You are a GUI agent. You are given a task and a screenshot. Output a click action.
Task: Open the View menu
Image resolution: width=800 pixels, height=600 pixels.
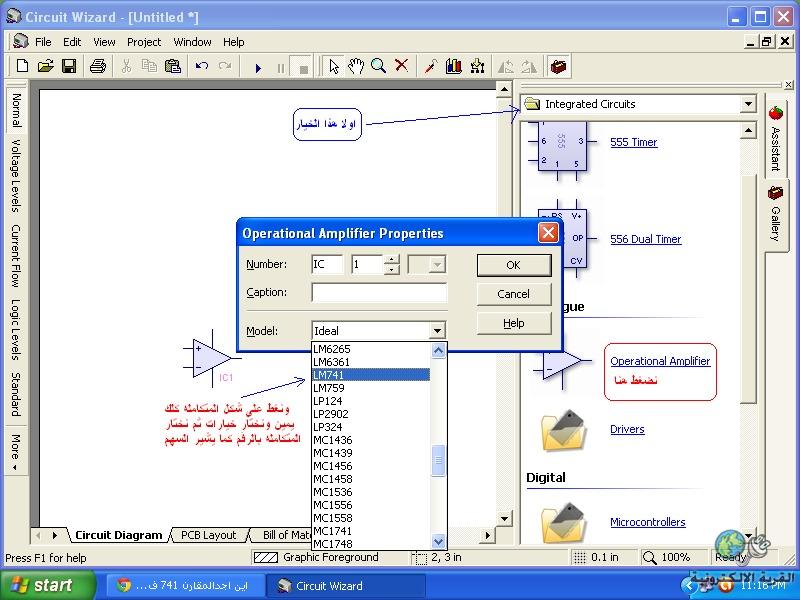pos(104,42)
